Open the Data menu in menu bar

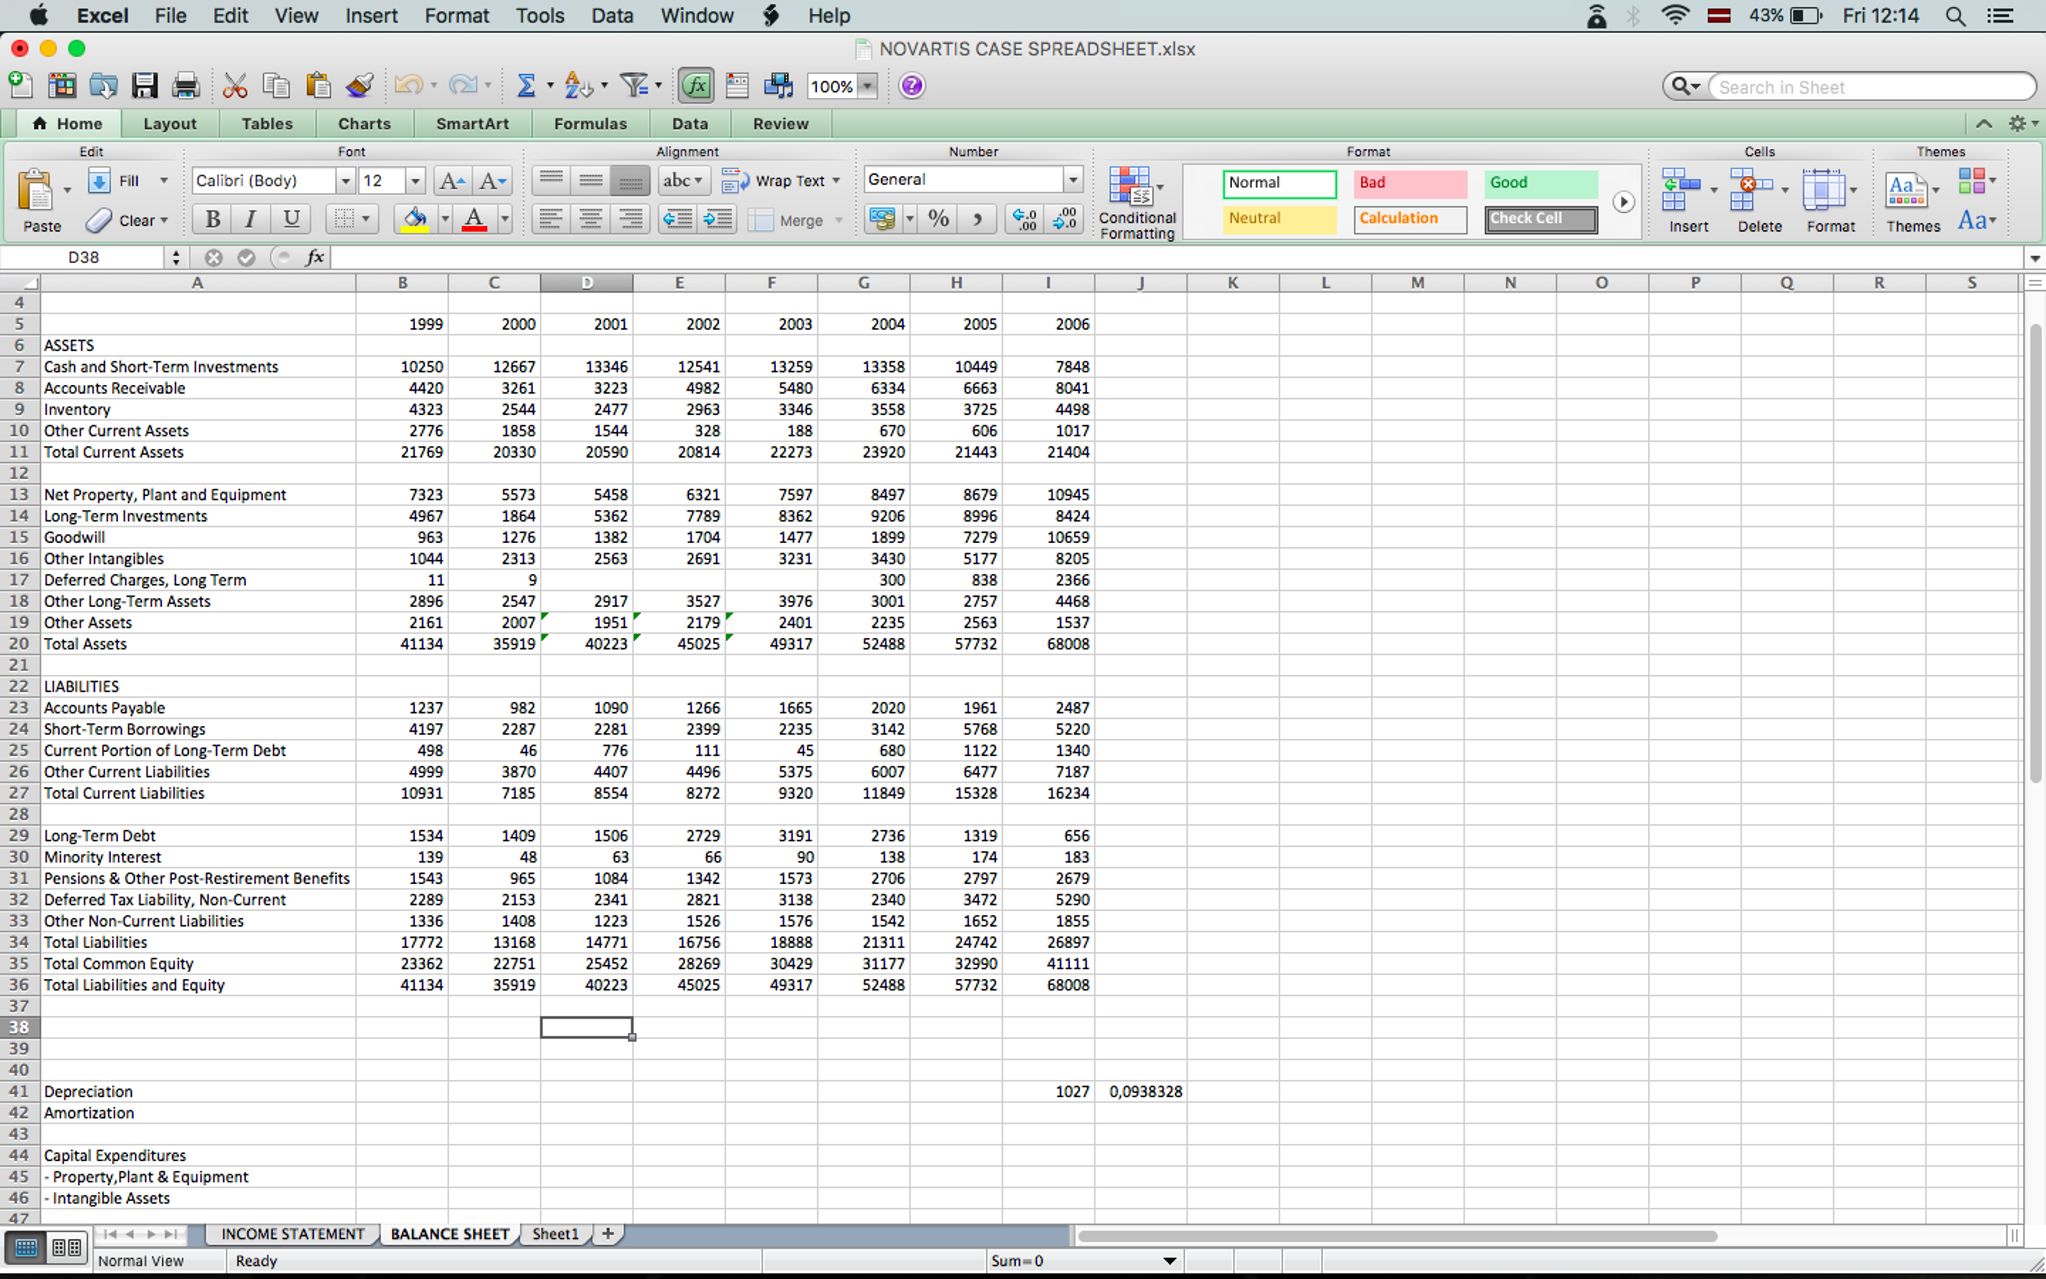[x=611, y=16]
